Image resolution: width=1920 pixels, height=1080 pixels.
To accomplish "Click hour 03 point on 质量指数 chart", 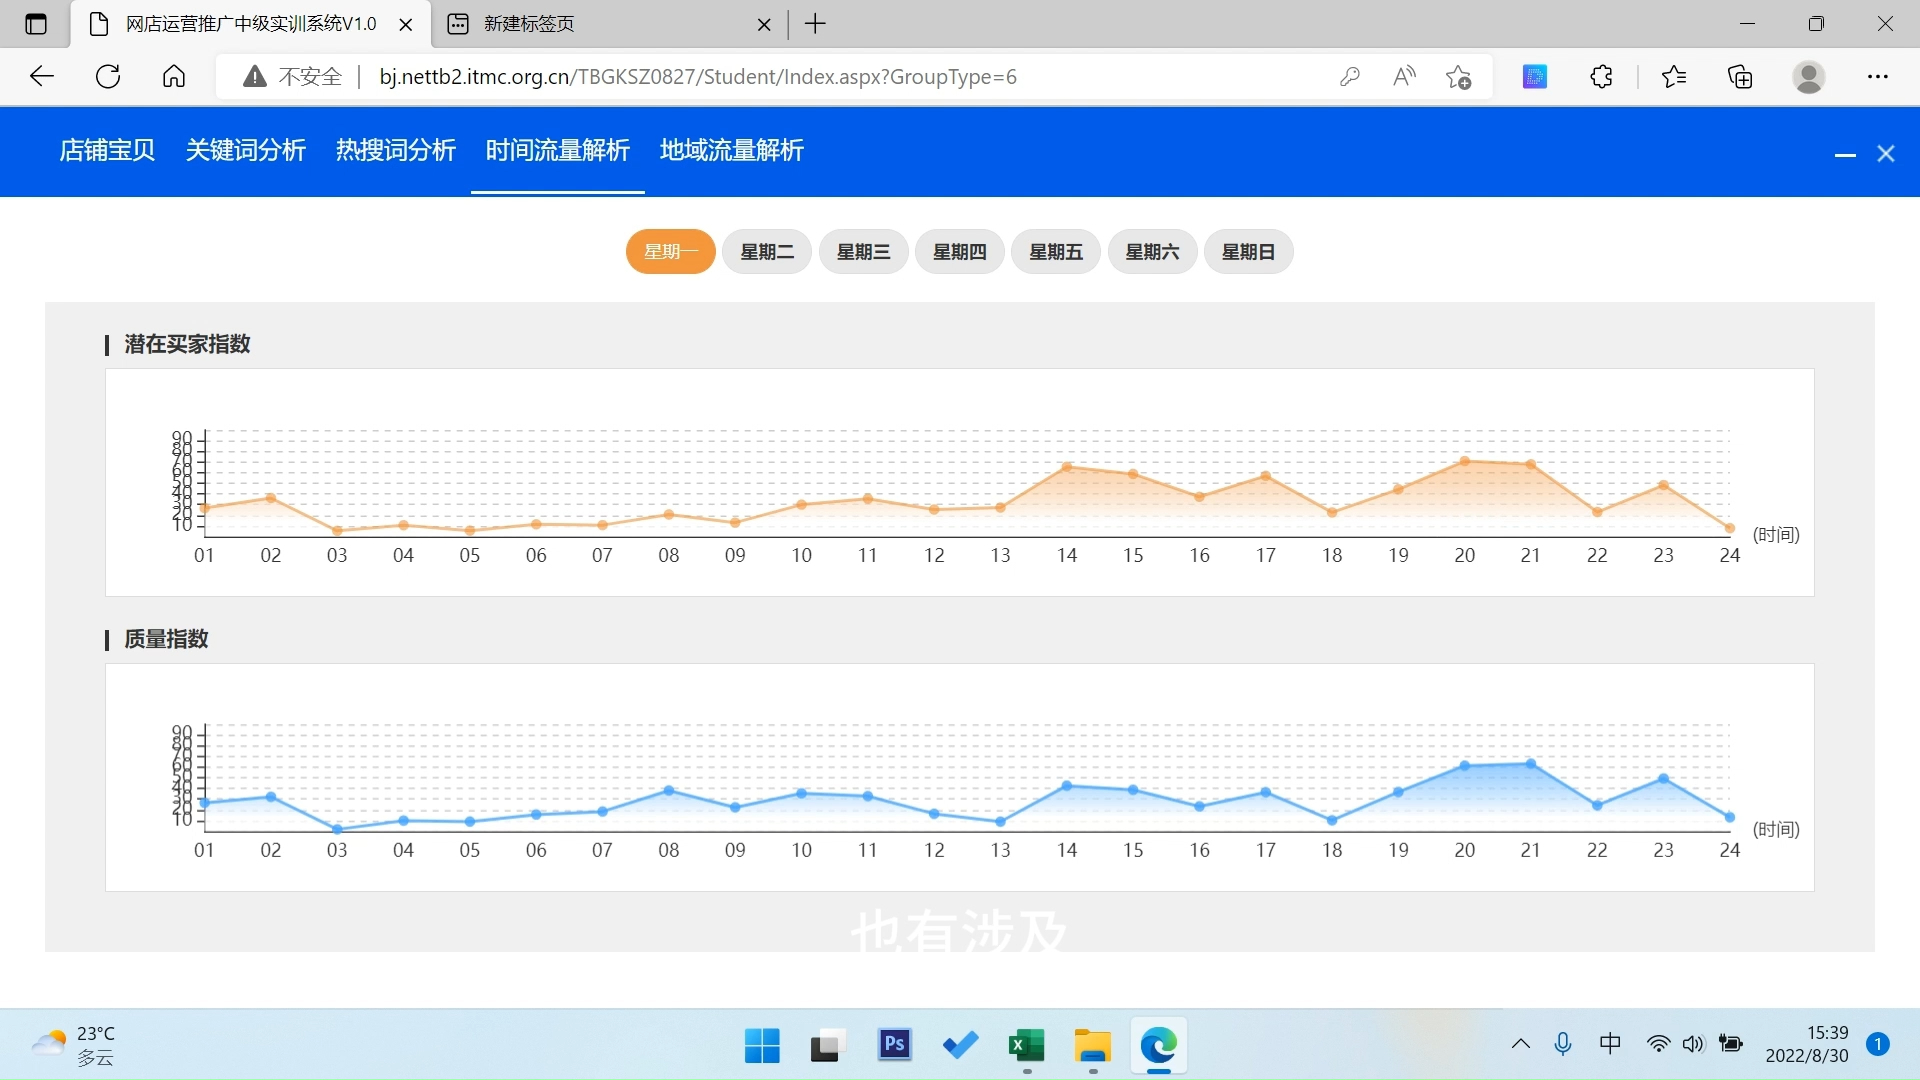I will (337, 829).
